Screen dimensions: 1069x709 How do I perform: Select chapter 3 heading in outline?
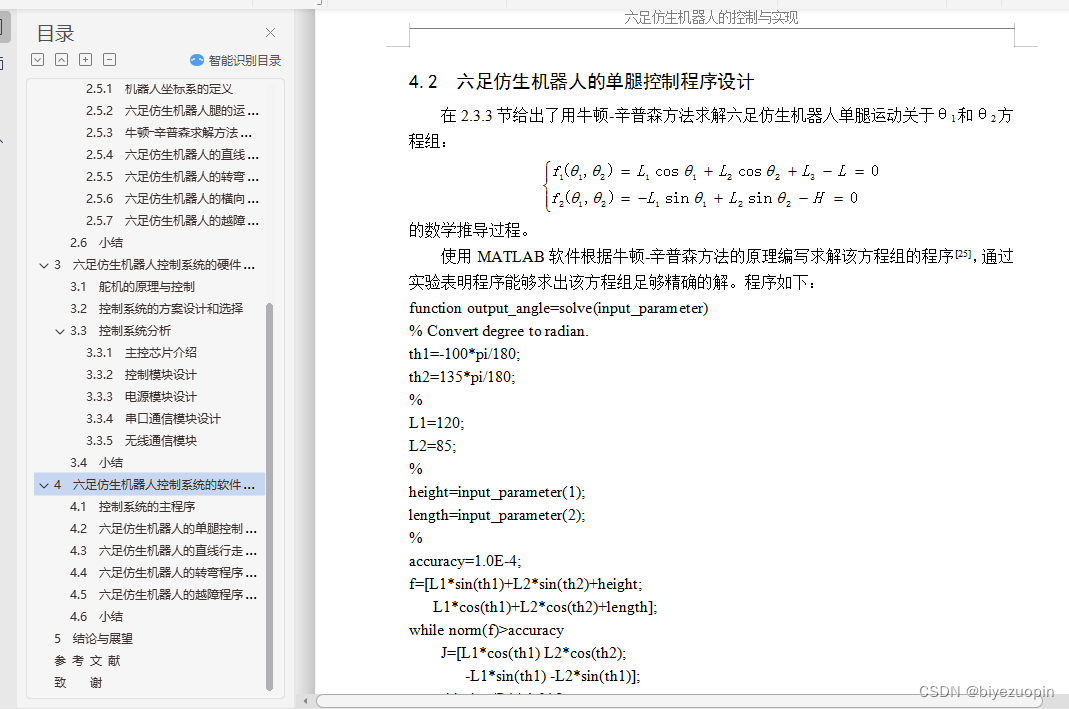click(x=155, y=265)
